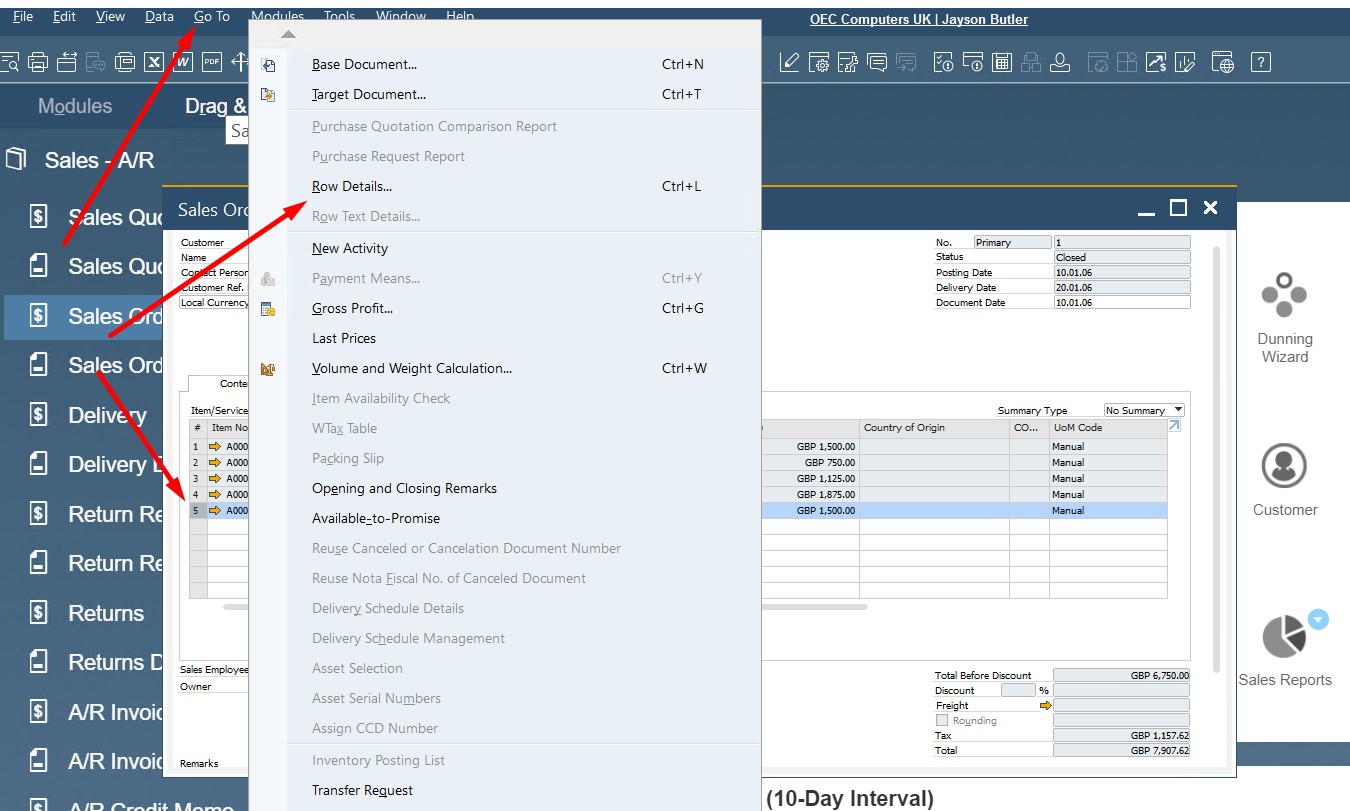Screen dimensions: 1350x811
Task: Open the Window menu
Action: pos(400,16)
